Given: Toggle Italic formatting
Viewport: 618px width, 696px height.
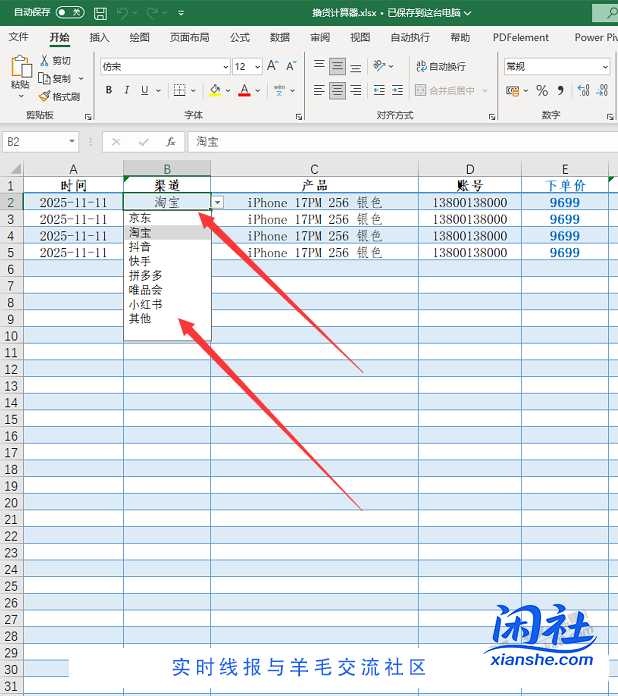Looking at the screenshot, I should pyautogui.click(x=127, y=90).
